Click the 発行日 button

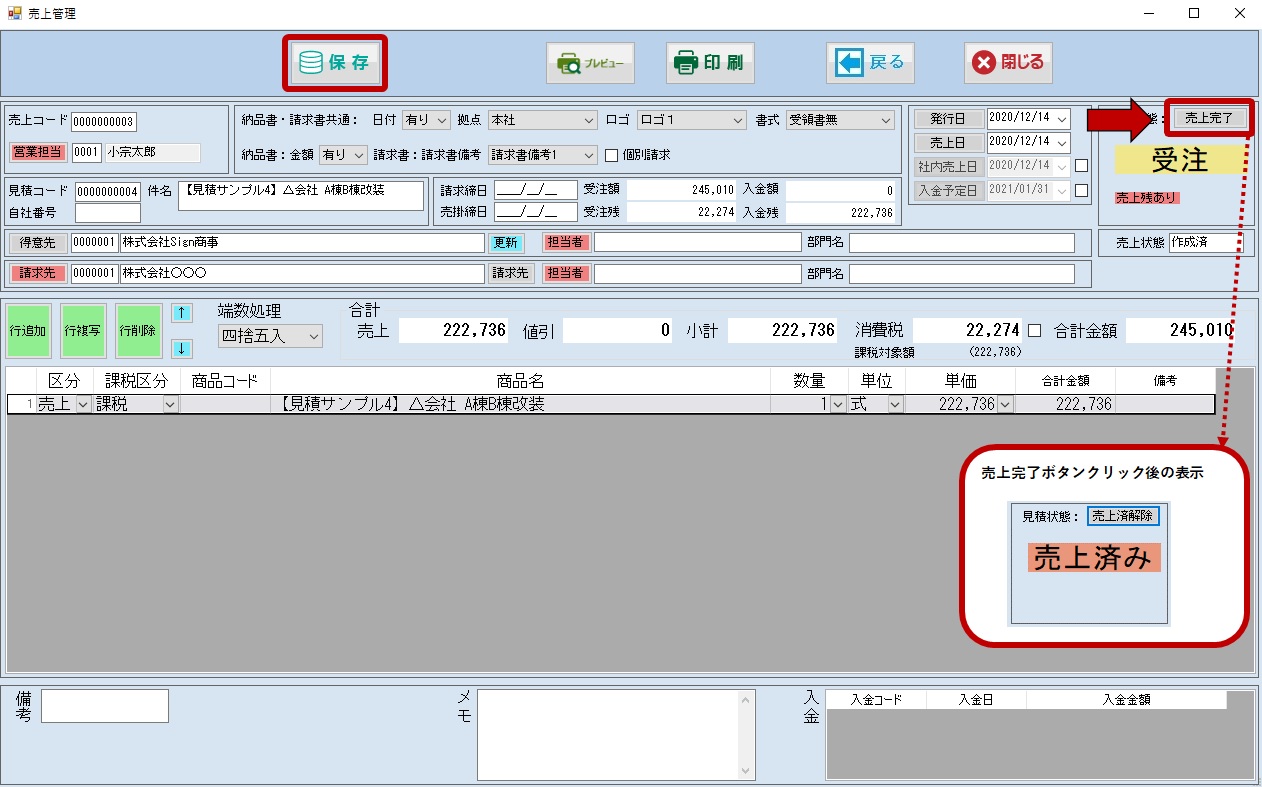coord(947,119)
